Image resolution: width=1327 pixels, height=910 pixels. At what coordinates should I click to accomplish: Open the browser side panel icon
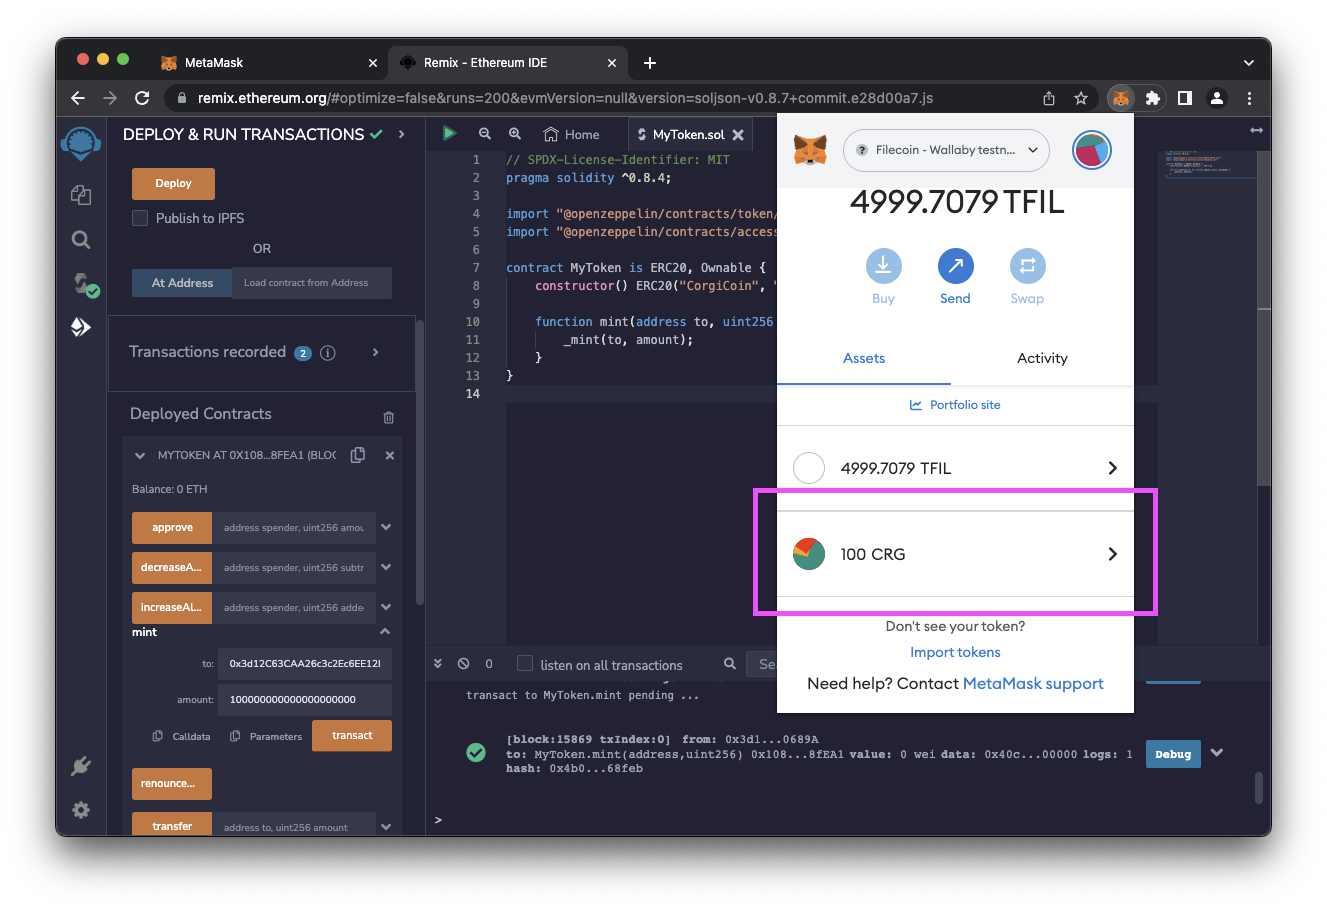(x=1185, y=98)
